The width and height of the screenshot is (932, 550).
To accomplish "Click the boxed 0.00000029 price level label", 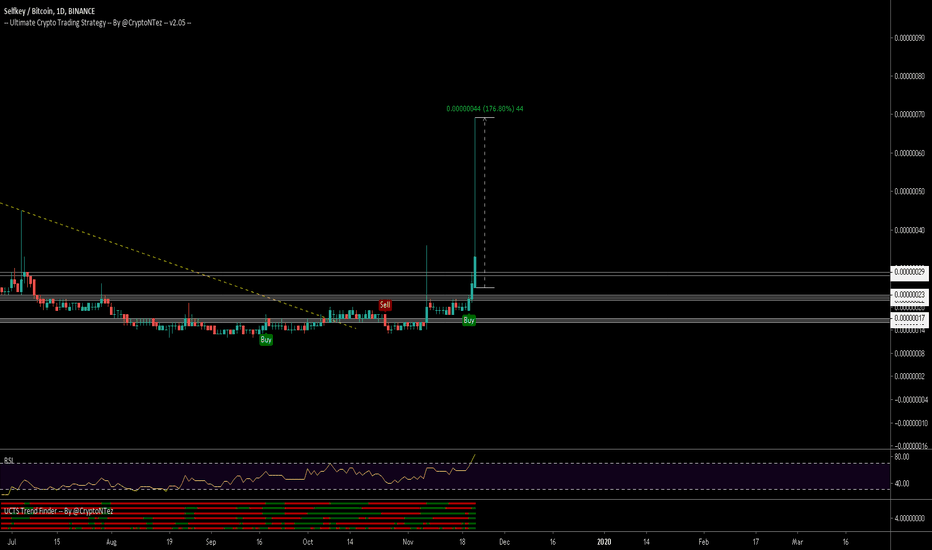I will tap(909, 272).
